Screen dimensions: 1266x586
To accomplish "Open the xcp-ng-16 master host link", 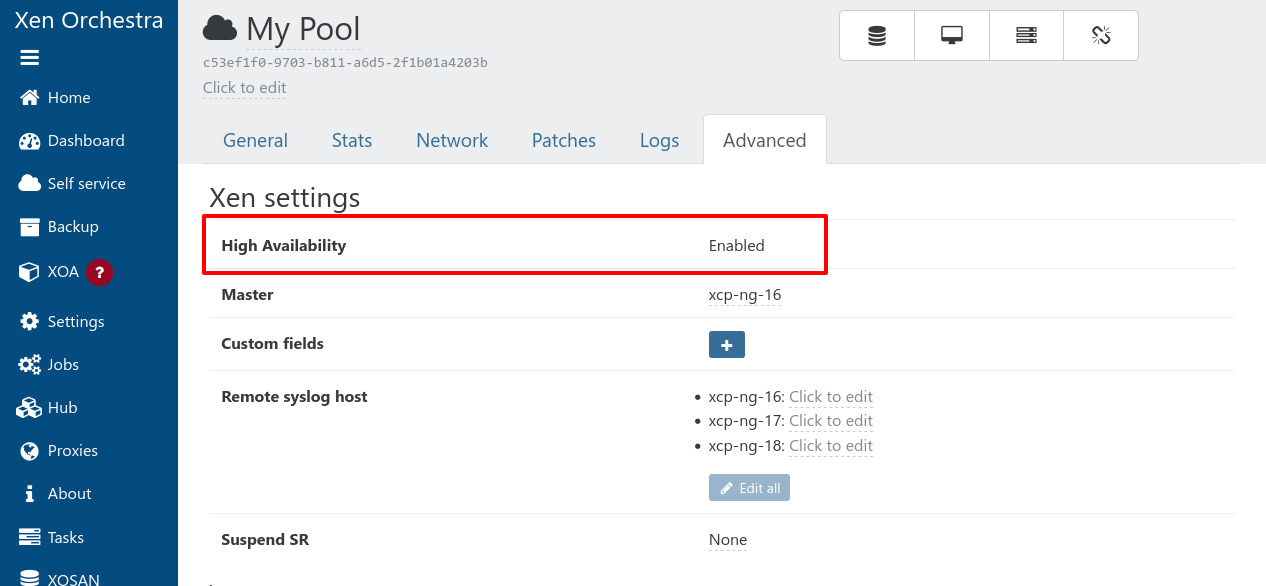I will [744, 295].
